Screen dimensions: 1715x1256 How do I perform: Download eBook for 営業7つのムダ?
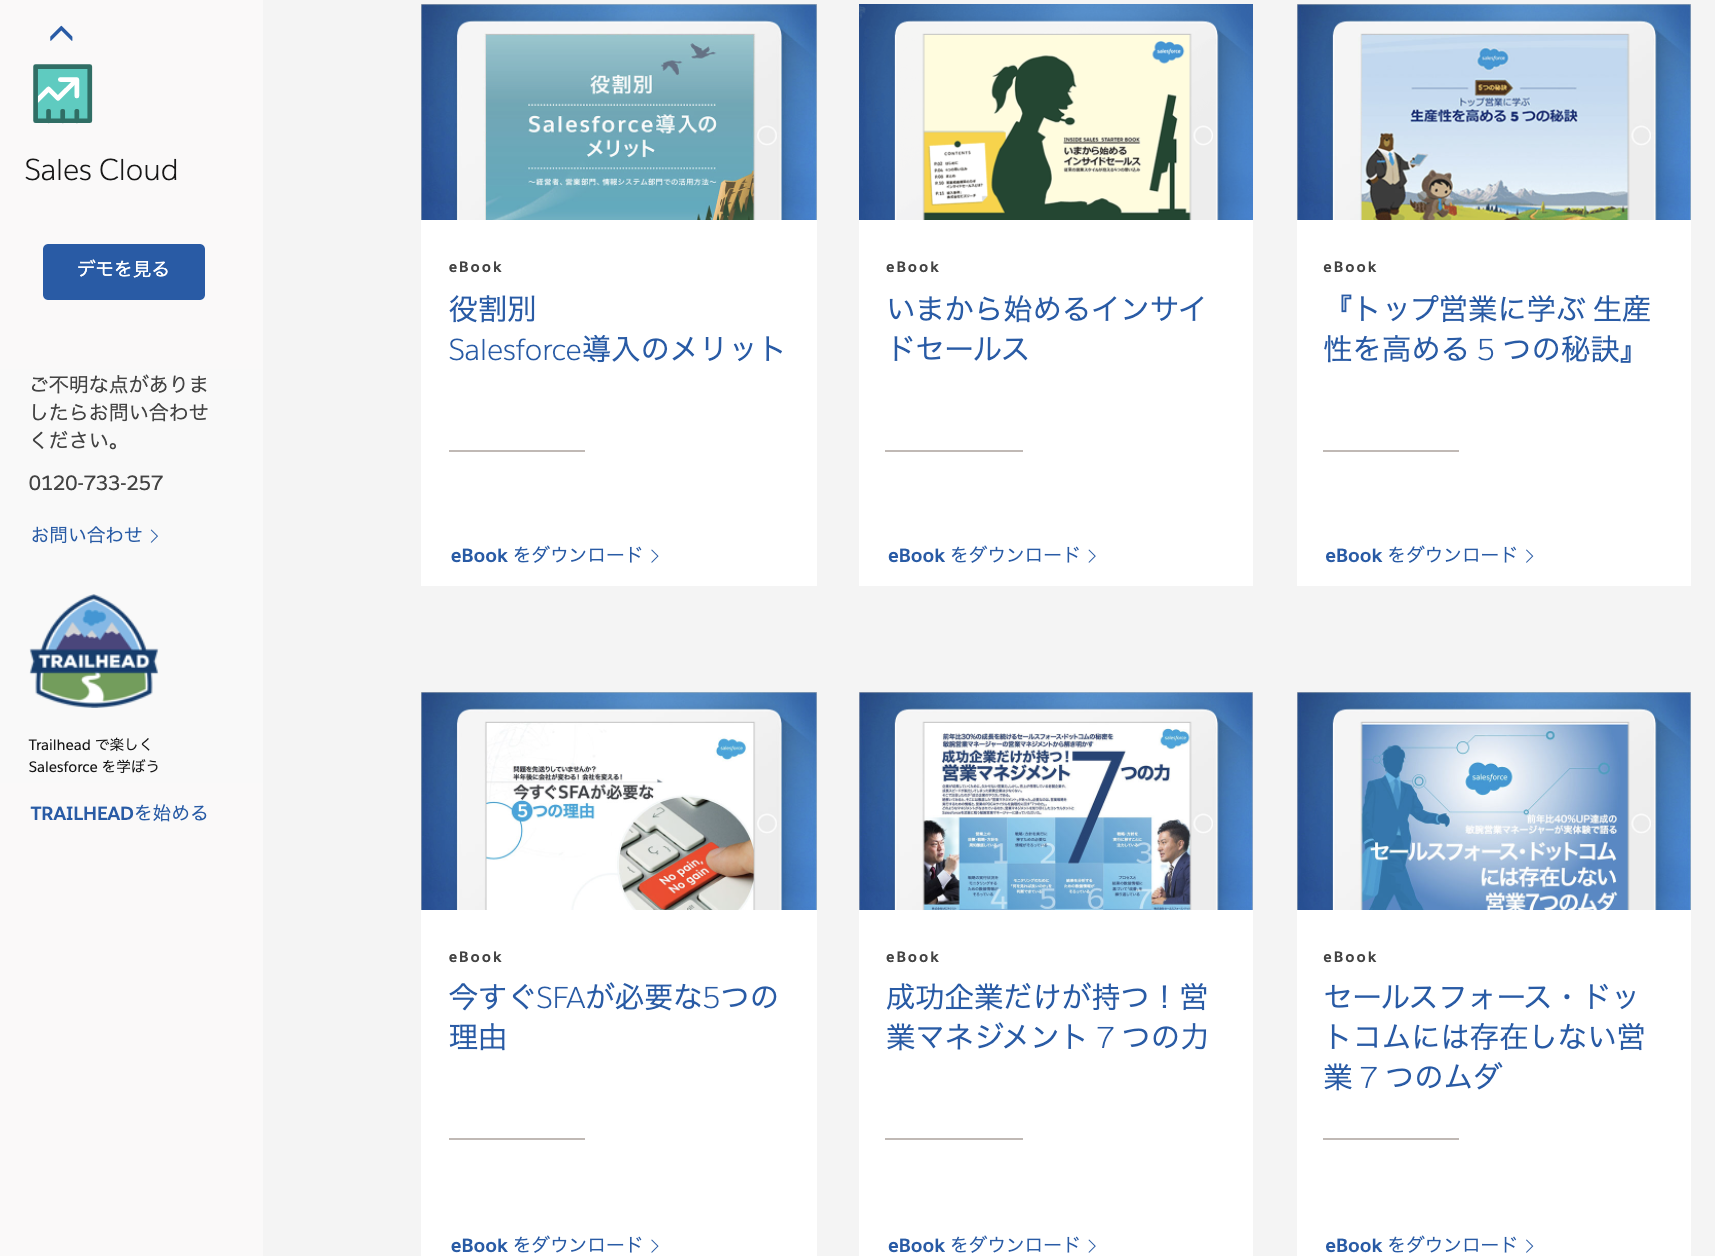[1430, 1245]
